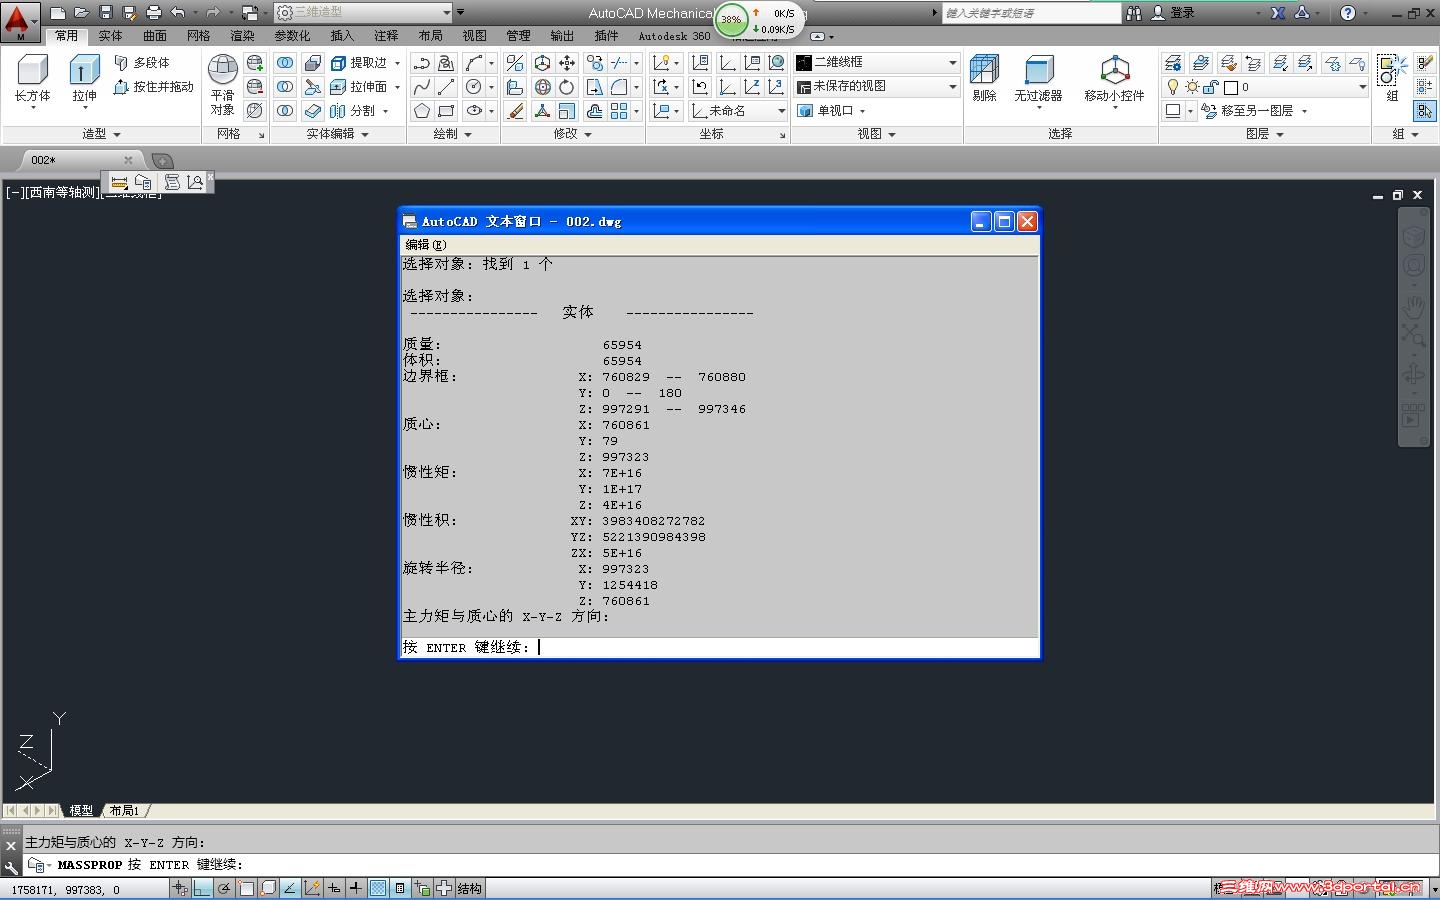The height and width of the screenshot is (900, 1440).
Task: Select the line draw tool
Action: (446, 87)
